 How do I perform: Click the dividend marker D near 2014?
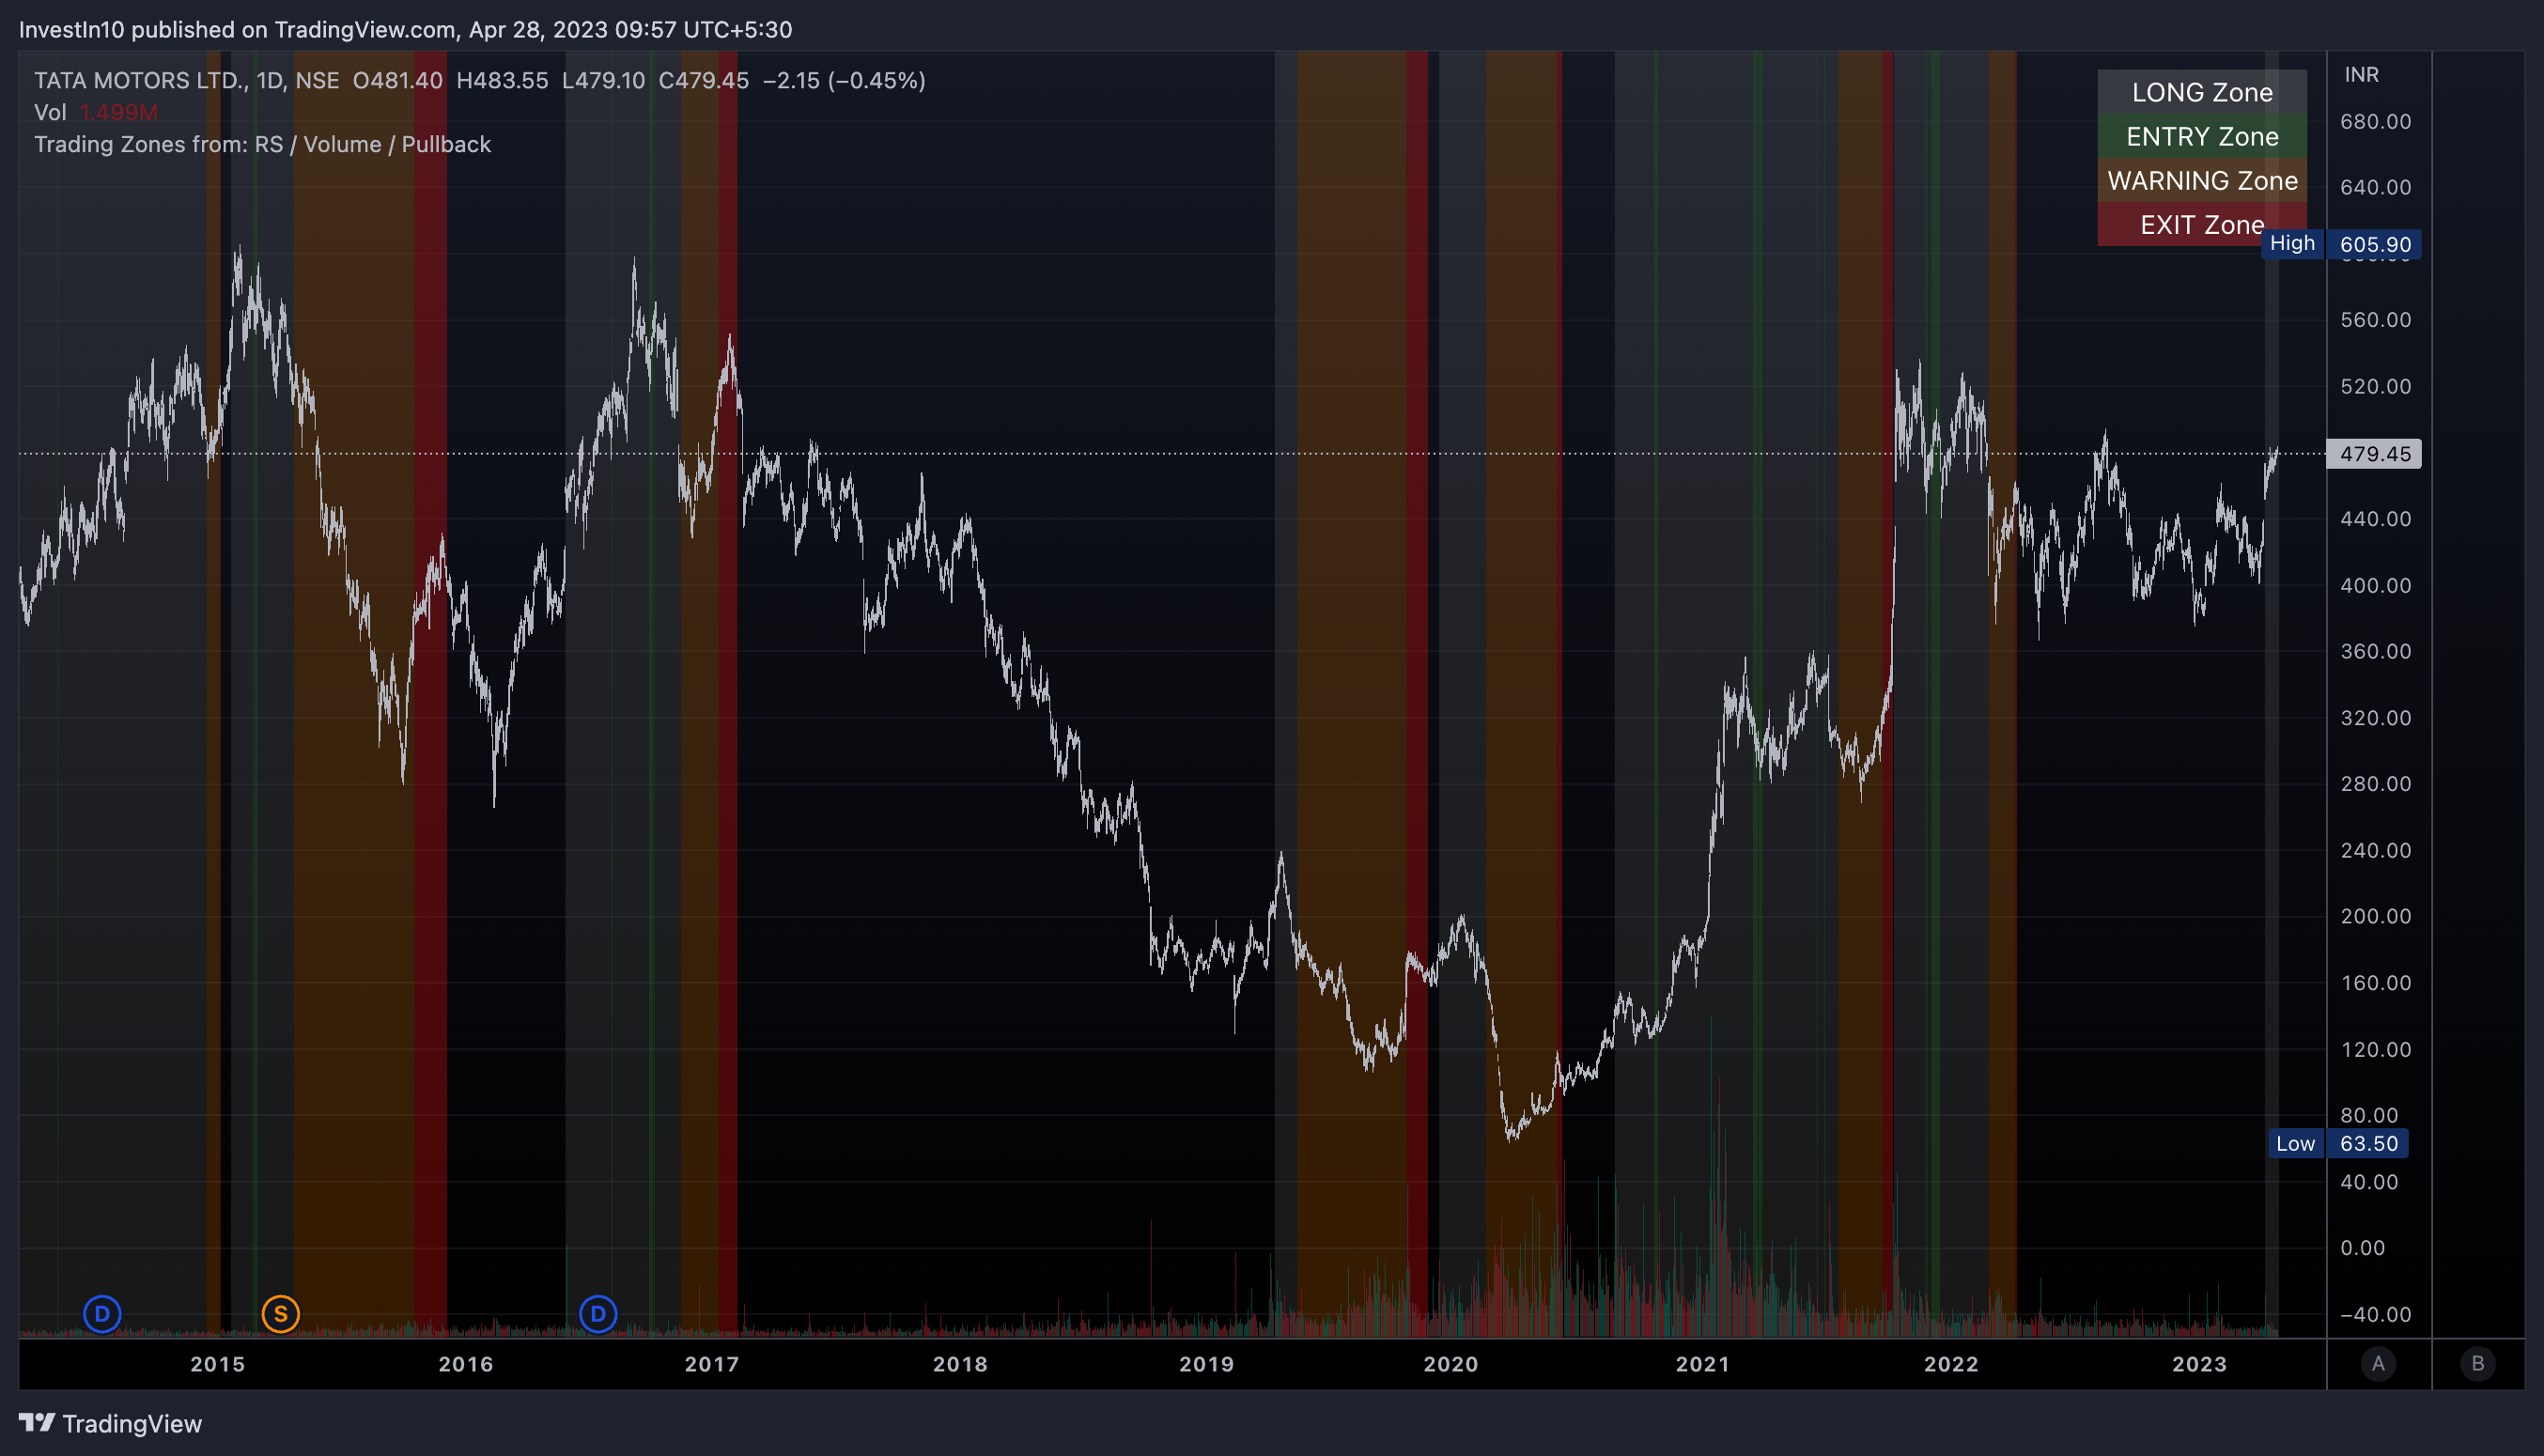click(x=102, y=1314)
